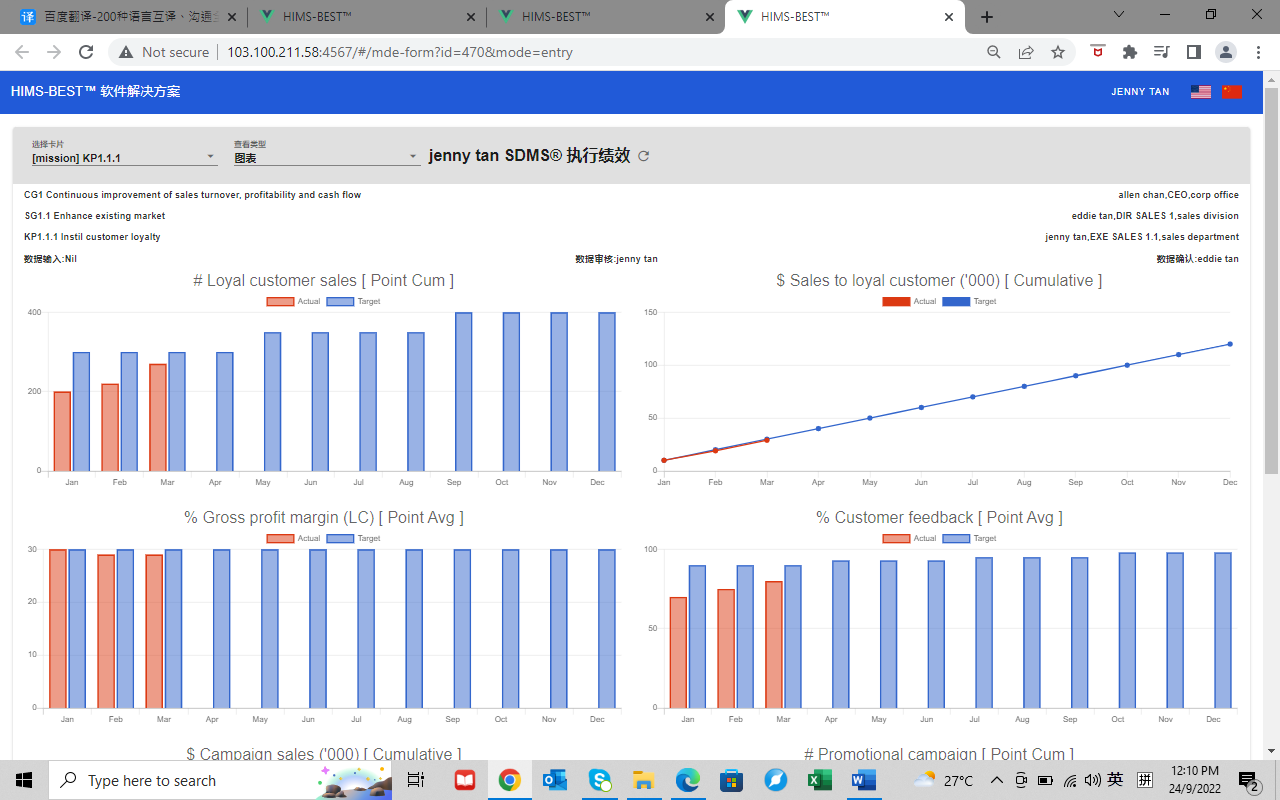Viewport: 1280px width, 800px height.
Task: Switch language using the China flag icon
Action: click(1231, 92)
